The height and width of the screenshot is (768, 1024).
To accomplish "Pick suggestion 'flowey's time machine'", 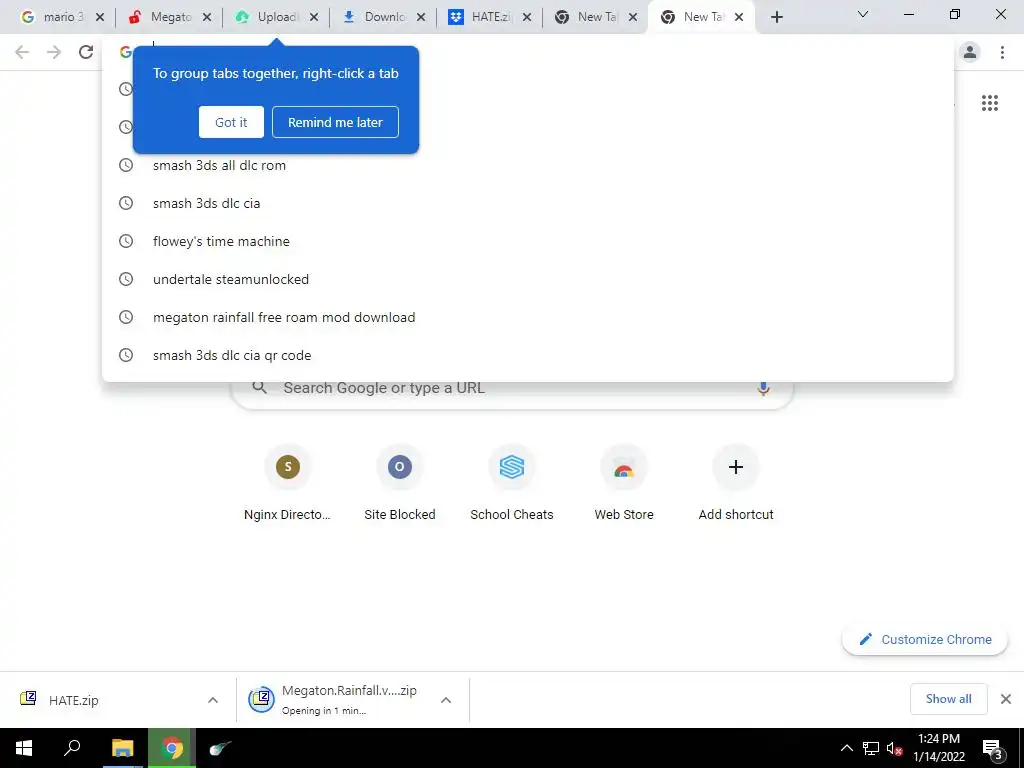I will coord(527,241).
